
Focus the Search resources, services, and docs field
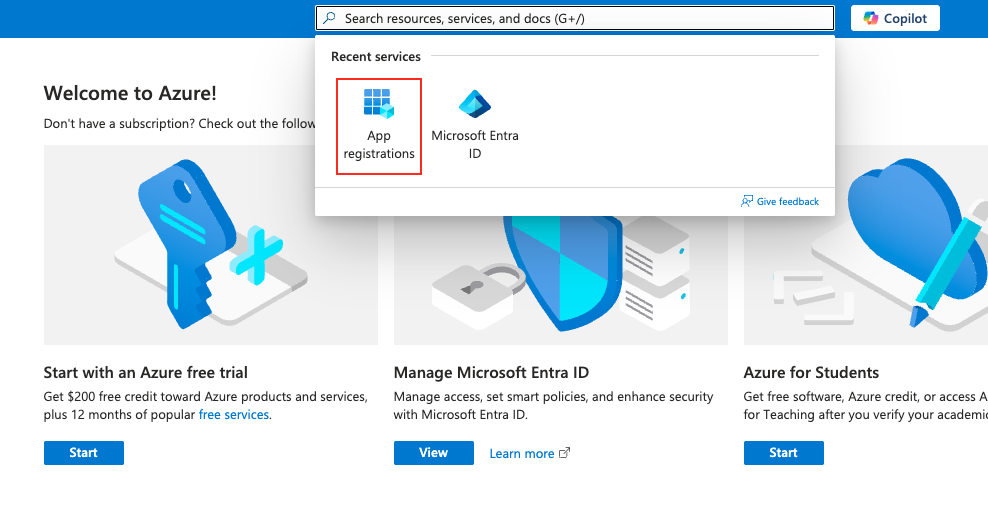click(x=580, y=18)
